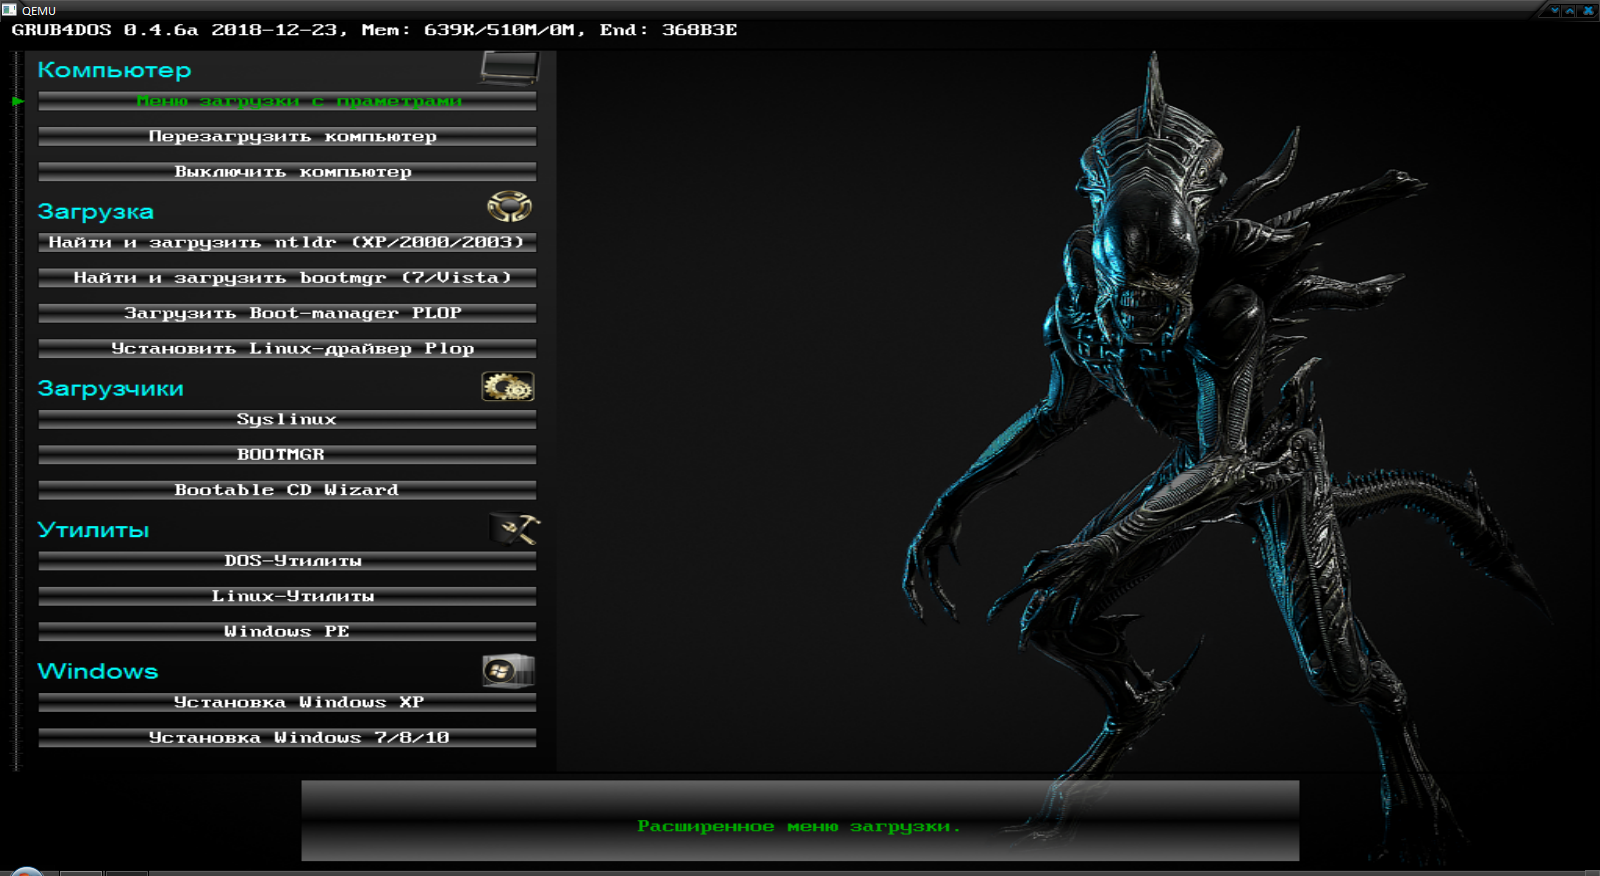Image resolution: width=1600 pixels, height=876 pixels.
Task: Open the DOS-Утилиты entry
Action: point(287,561)
